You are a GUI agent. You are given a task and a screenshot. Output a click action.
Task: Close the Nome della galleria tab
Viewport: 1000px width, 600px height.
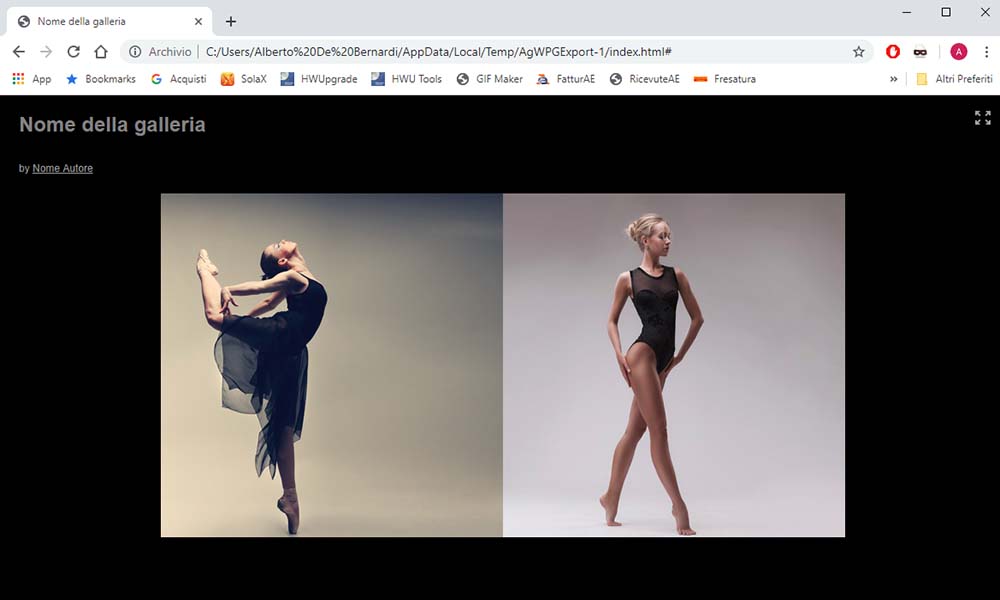[198, 21]
